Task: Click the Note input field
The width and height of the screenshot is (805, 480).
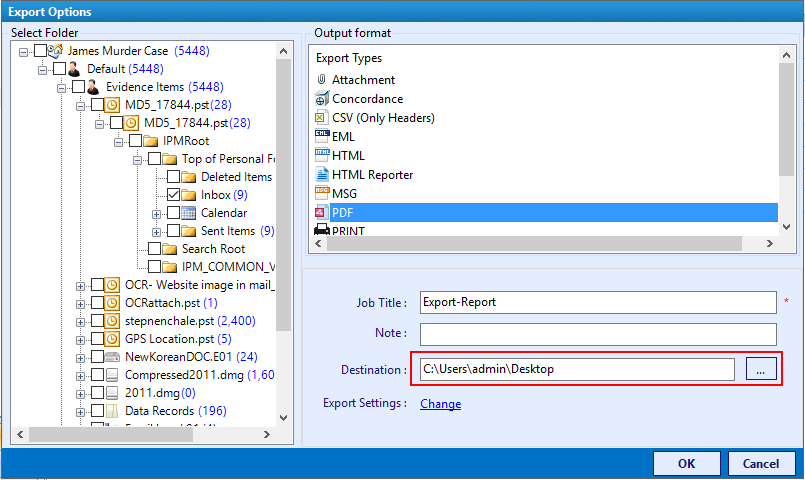Action: point(598,334)
